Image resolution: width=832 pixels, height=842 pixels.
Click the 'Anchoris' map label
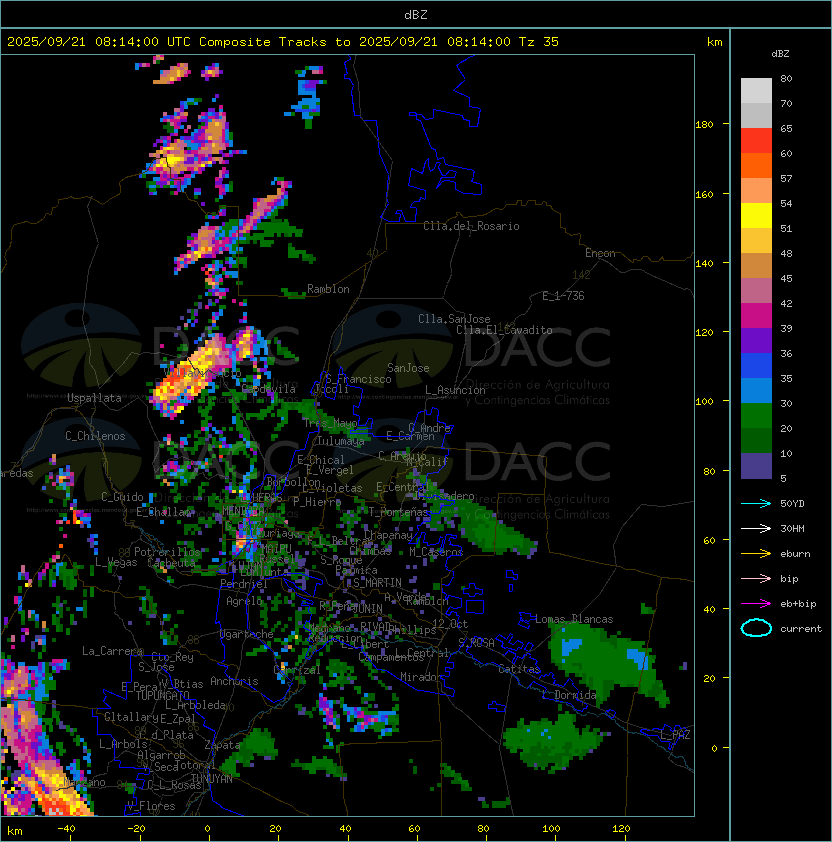234,681
